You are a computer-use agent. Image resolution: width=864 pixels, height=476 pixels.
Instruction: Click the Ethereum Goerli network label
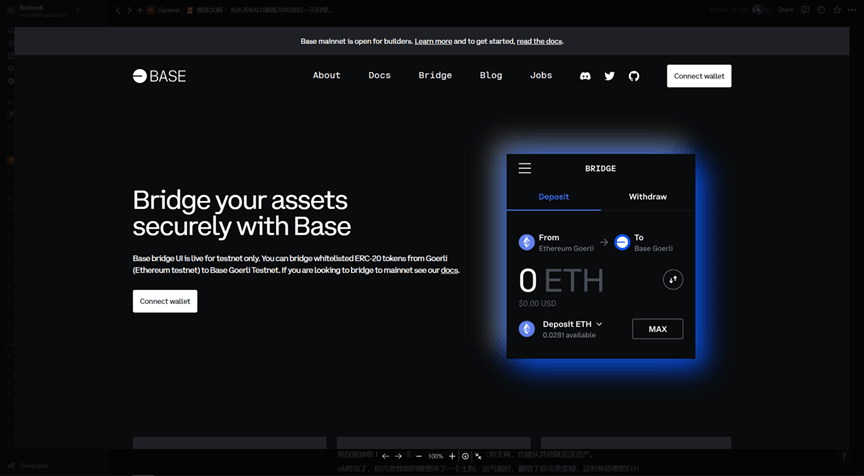coord(566,248)
